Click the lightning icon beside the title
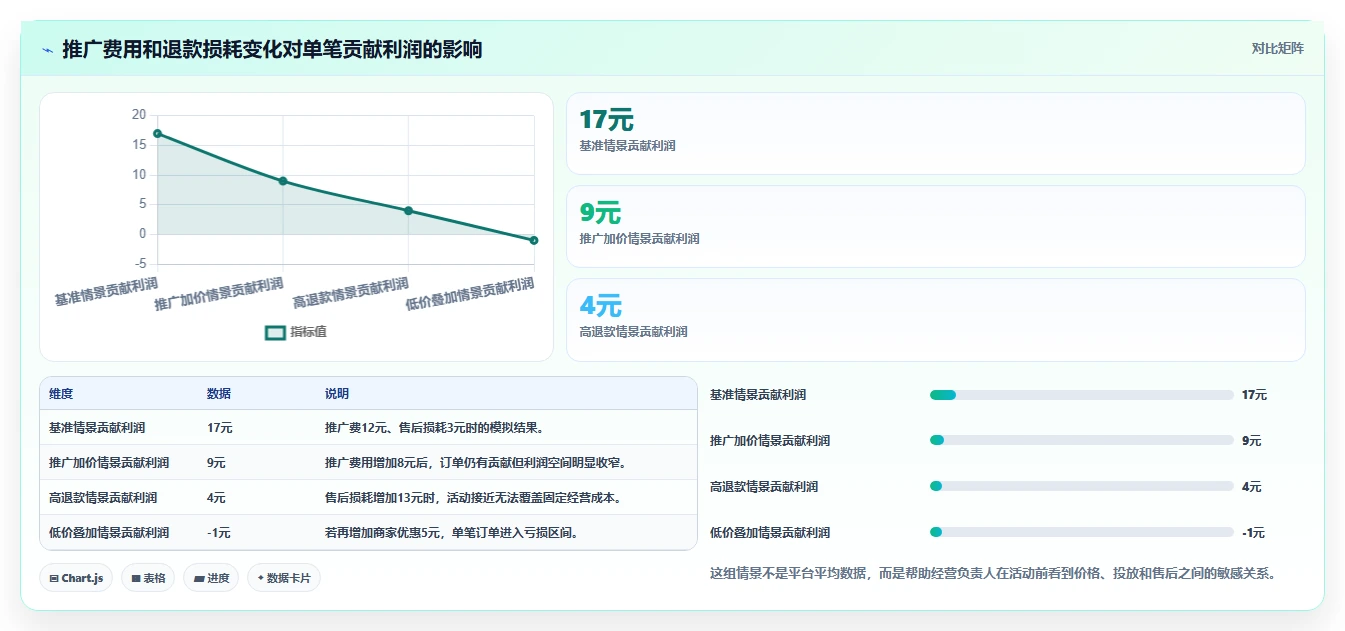 pyautogui.click(x=48, y=49)
